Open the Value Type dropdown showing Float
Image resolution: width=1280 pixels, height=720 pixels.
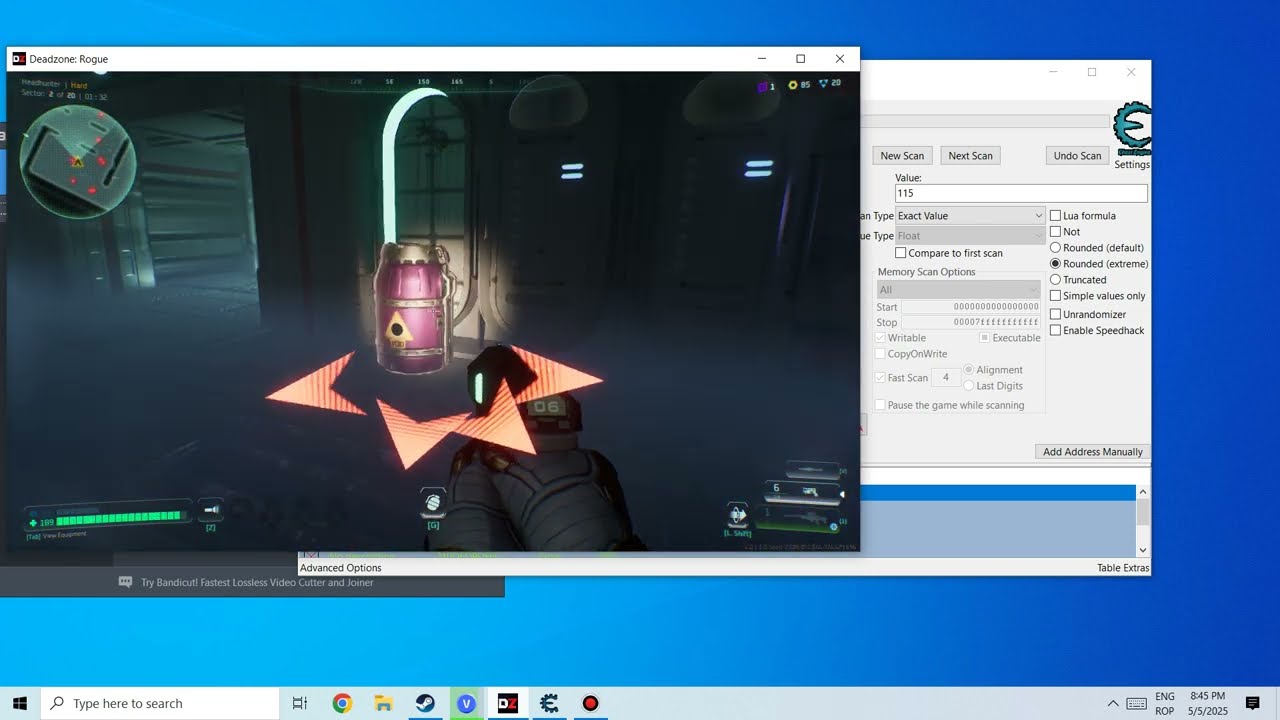click(970, 236)
